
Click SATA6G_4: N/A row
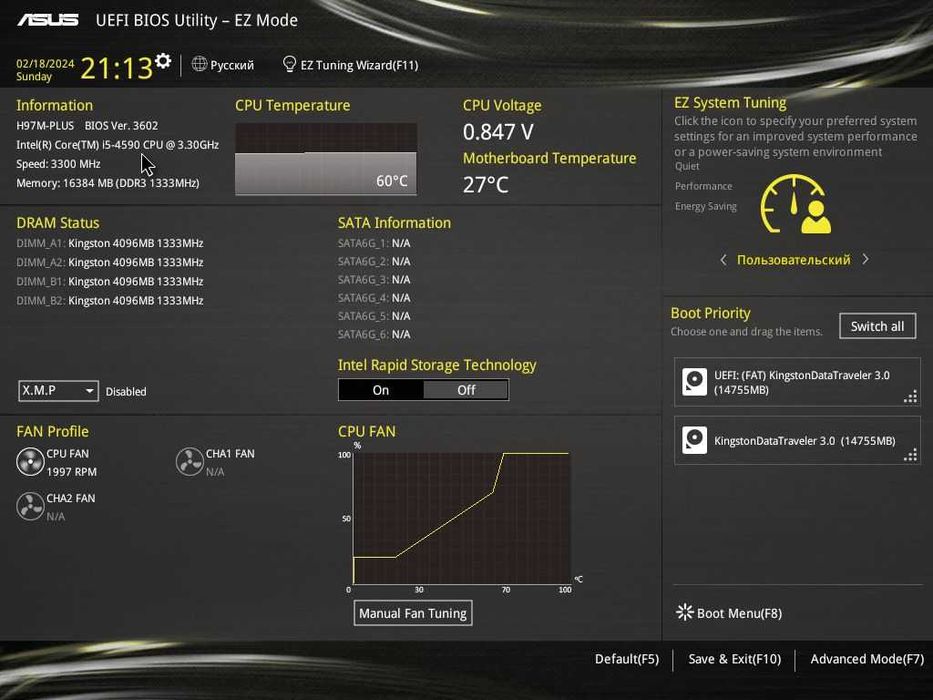pyautogui.click(x=374, y=298)
